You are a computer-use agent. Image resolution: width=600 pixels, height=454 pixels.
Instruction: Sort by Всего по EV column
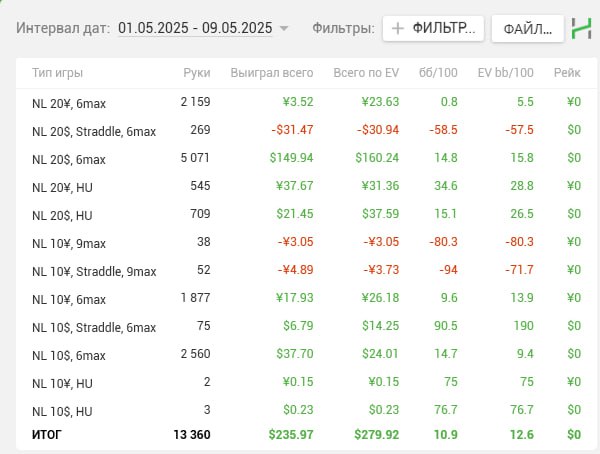tap(366, 73)
